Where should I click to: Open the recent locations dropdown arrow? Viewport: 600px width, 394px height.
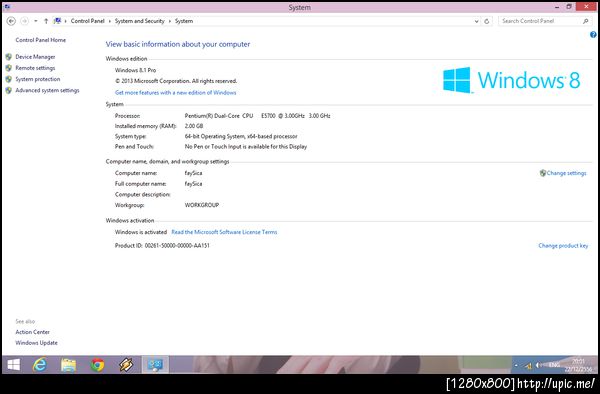coord(36,21)
